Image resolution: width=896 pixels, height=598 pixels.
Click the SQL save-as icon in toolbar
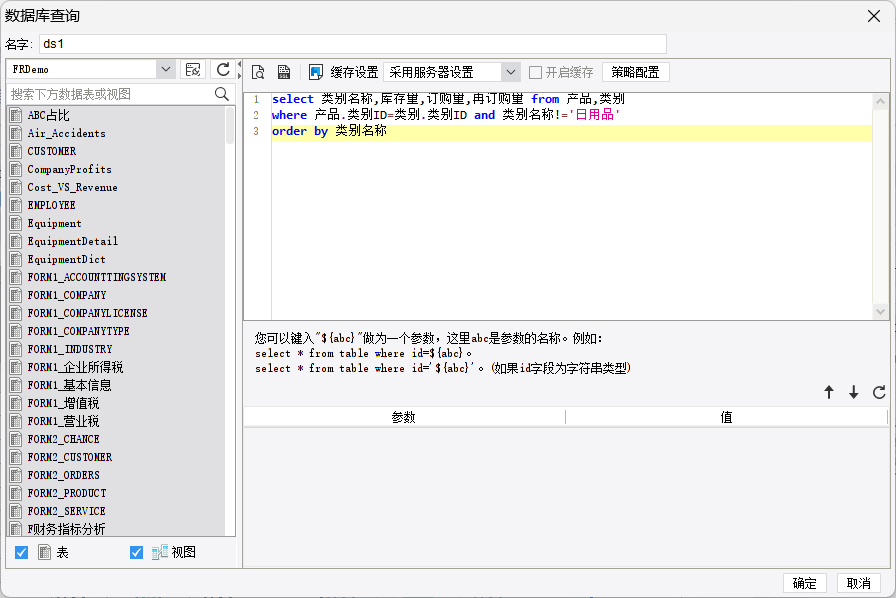tap(283, 72)
